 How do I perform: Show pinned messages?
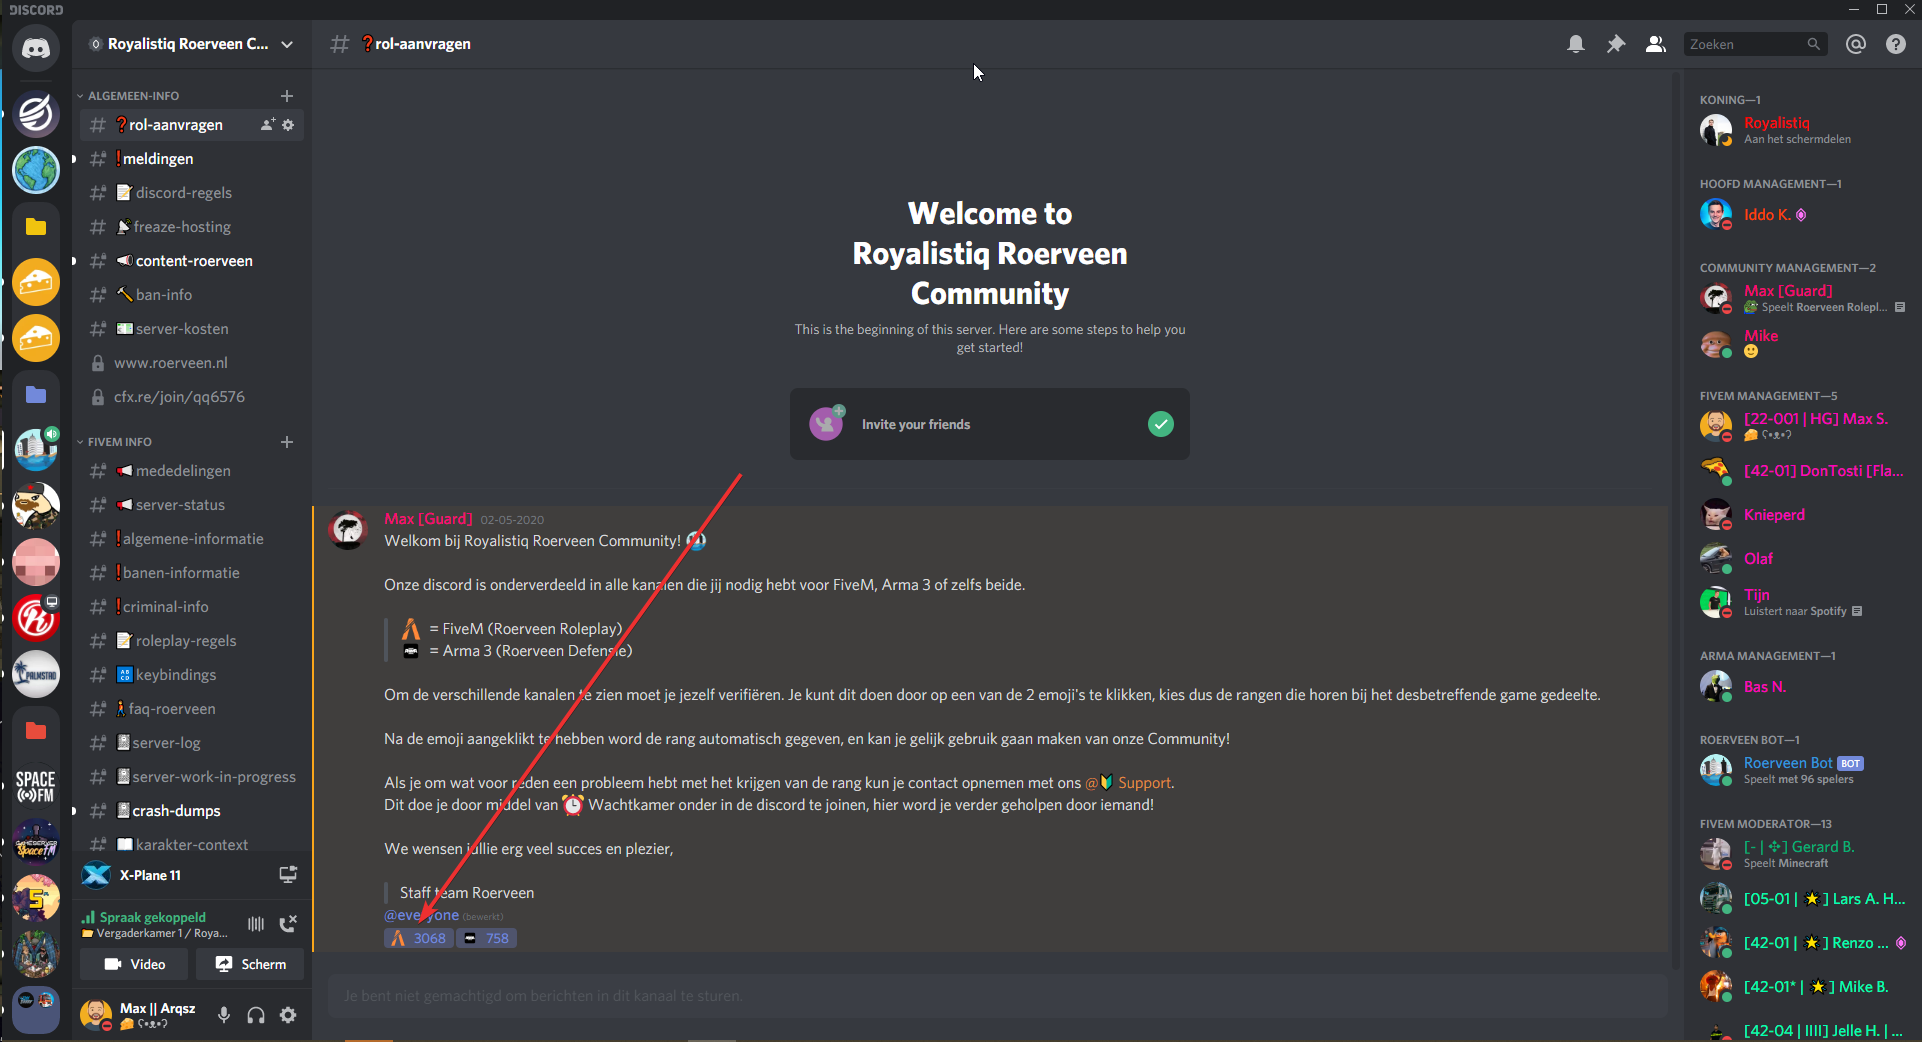coord(1616,44)
